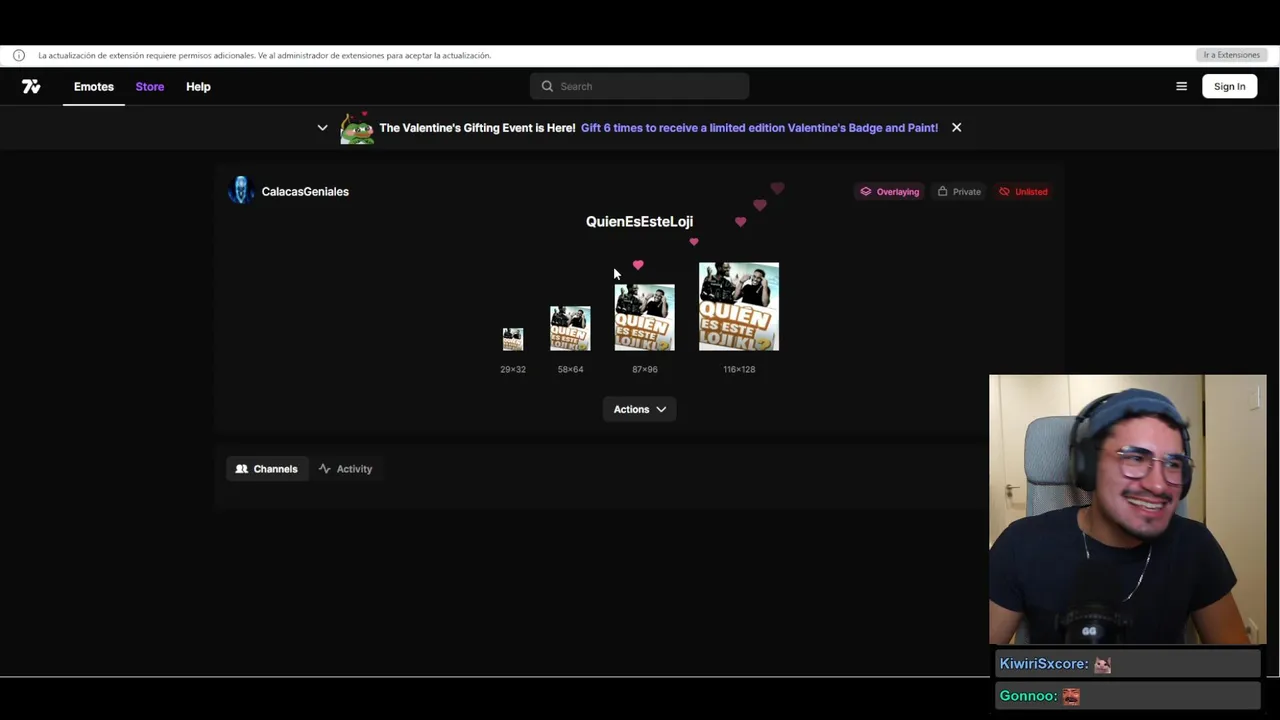Focus the Search input field
Screen dimensions: 1280x720
(640, 86)
